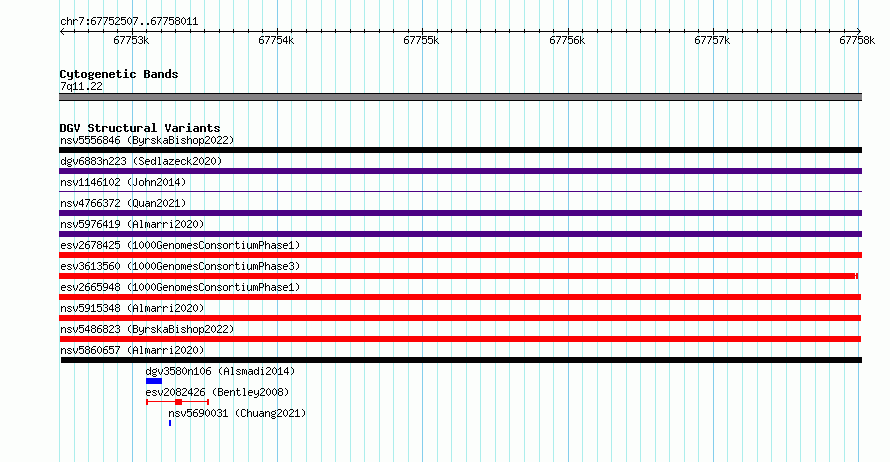The image size is (890, 462).
Task: Click the red esv3613560 variant bar
Action: click(x=459, y=276)
